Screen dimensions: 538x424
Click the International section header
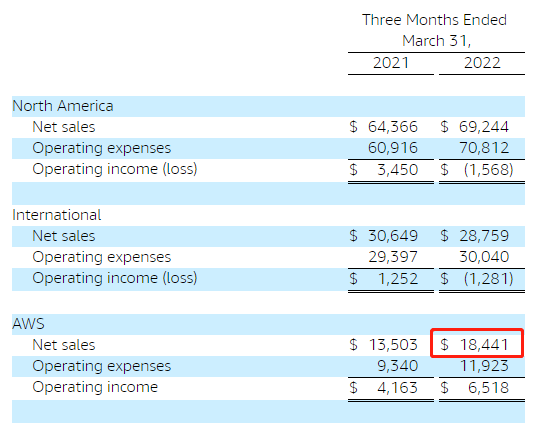coord(57,215)
